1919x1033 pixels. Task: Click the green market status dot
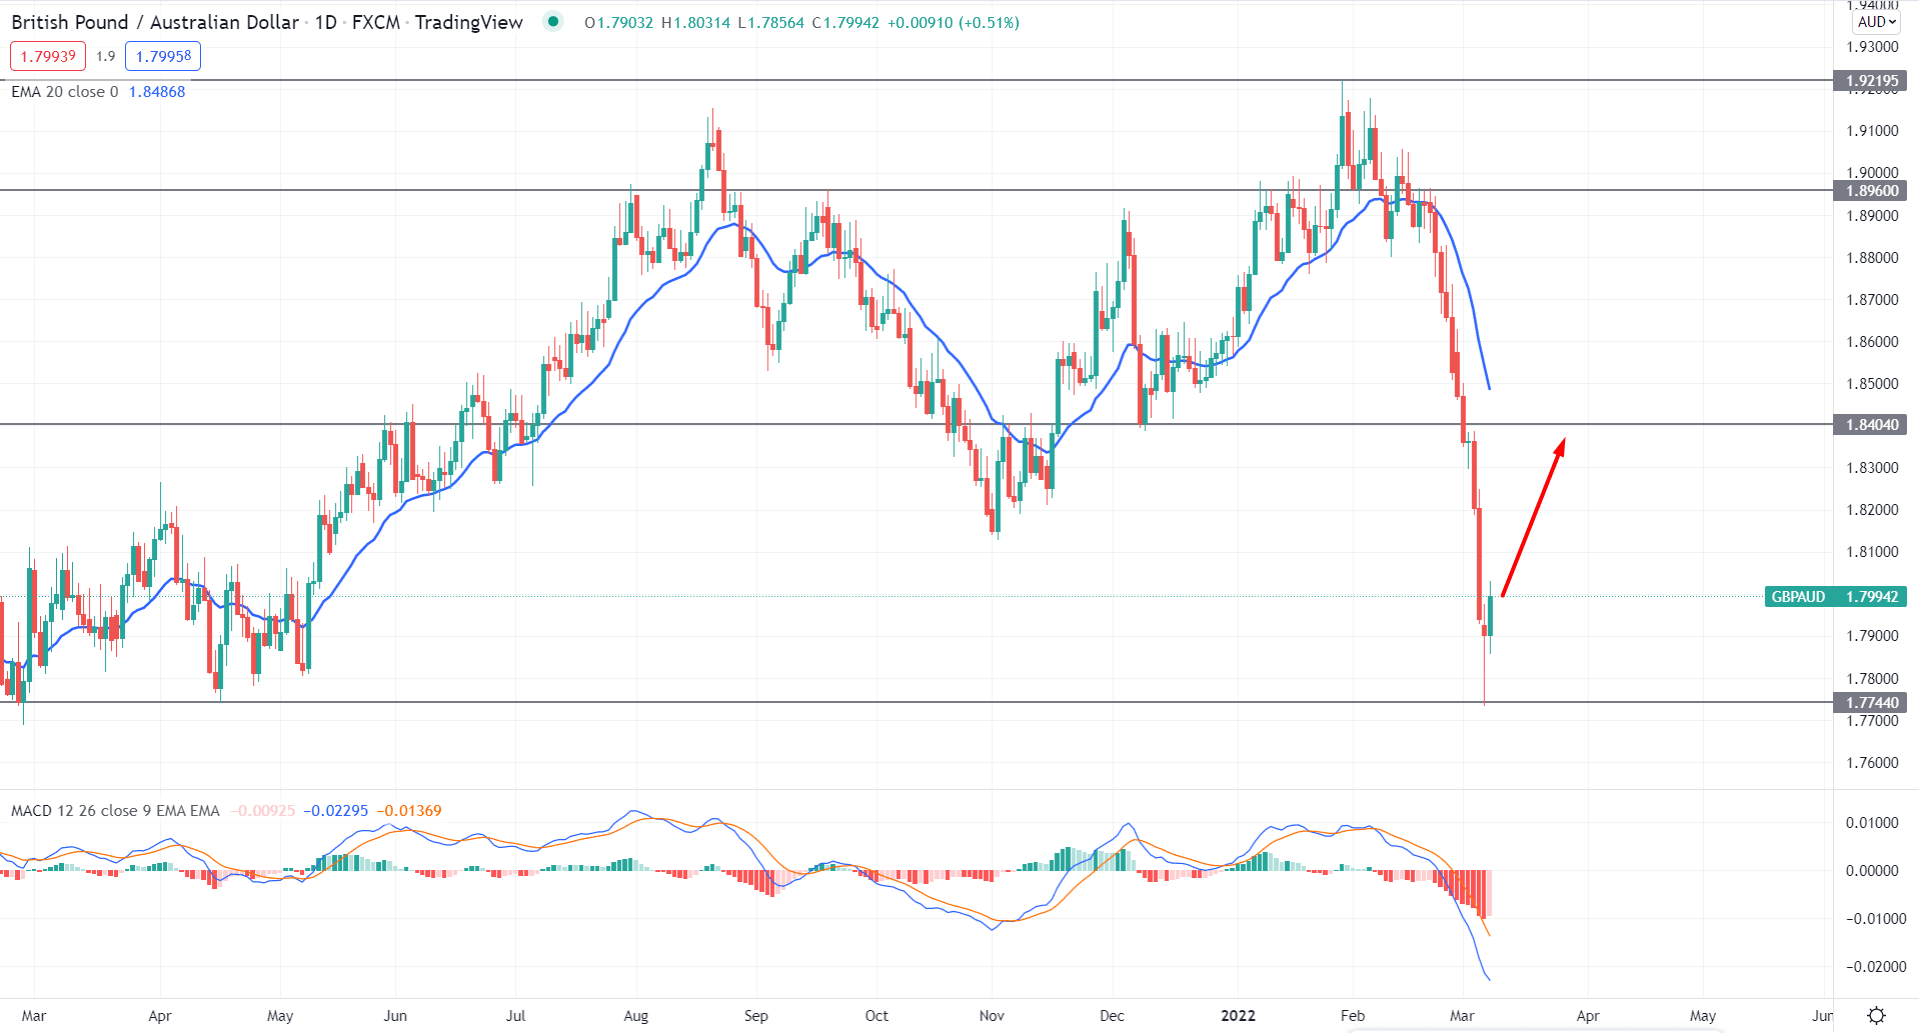(x=553, y=21)
